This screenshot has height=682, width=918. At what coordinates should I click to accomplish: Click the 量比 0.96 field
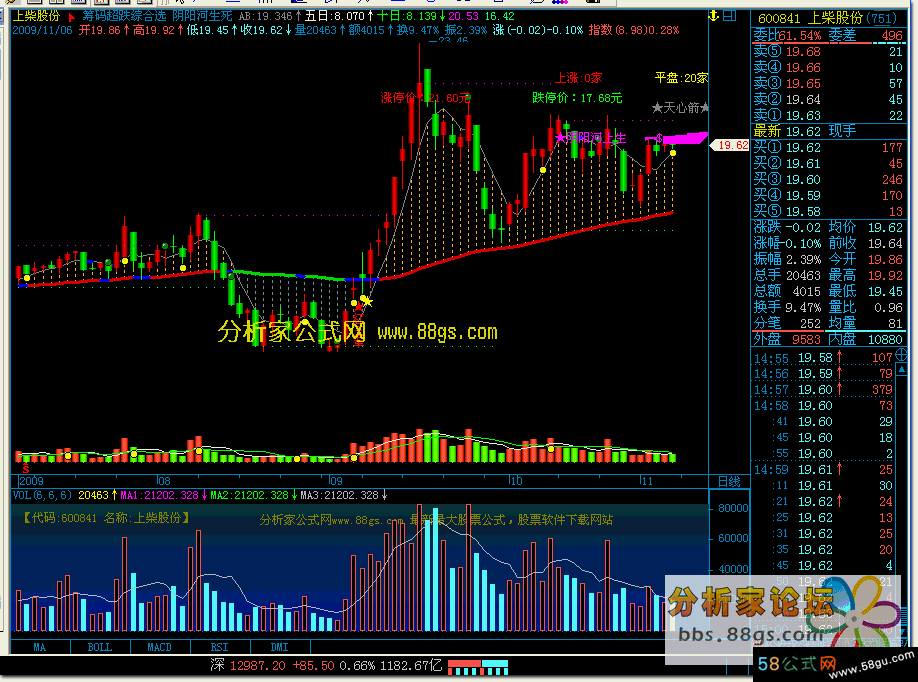[x=866, y=307]
